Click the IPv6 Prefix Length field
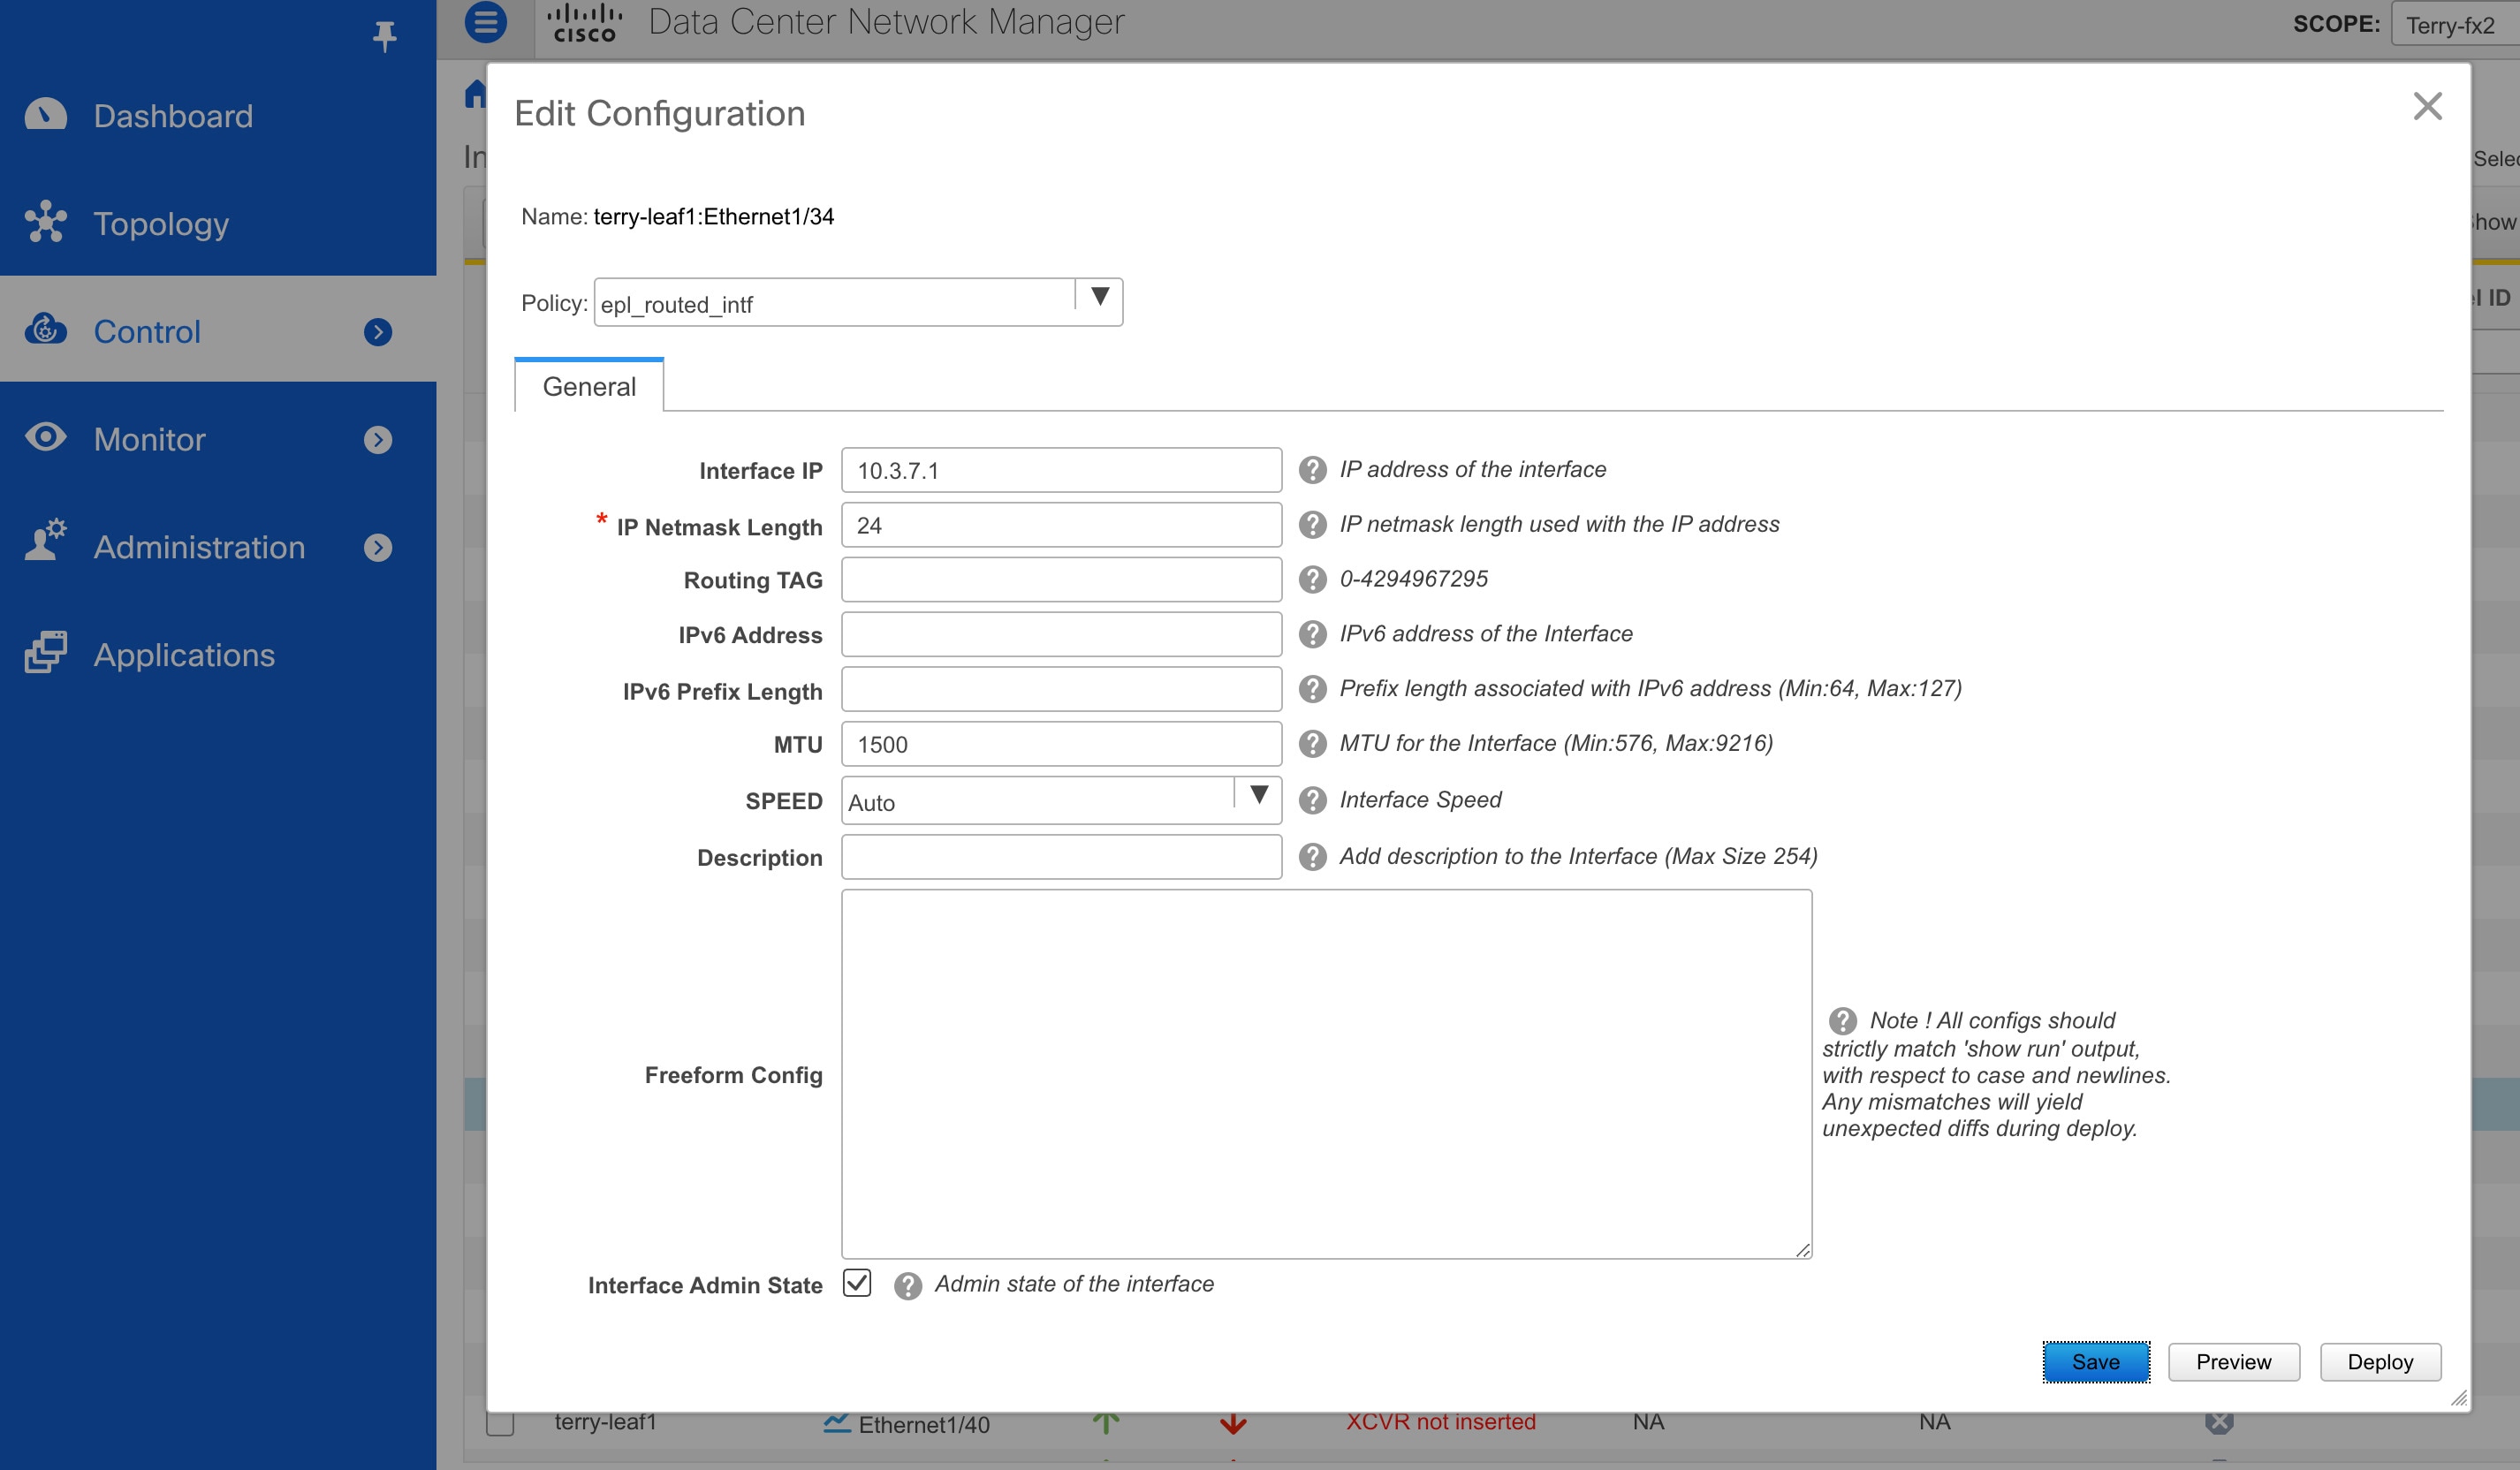The image size is (2520, 1470). coord(1061,689)
